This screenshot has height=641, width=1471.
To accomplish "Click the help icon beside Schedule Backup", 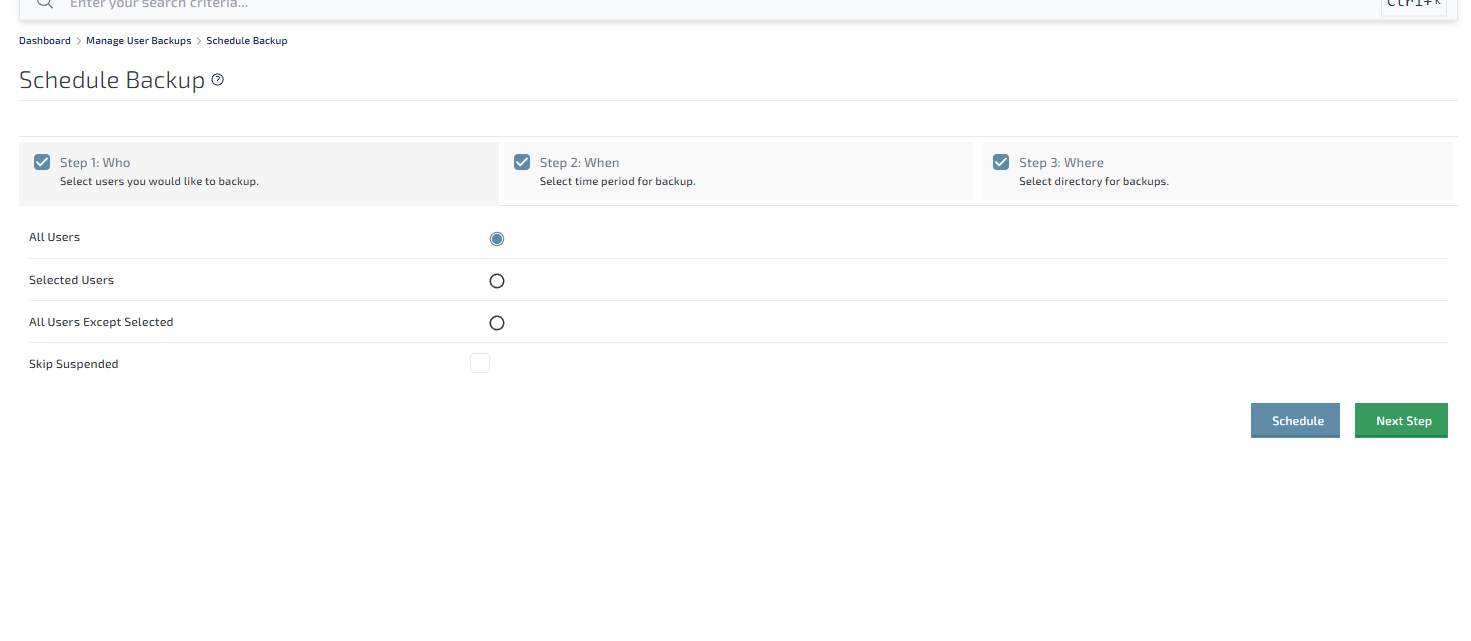I will click(x=218, y=80).
